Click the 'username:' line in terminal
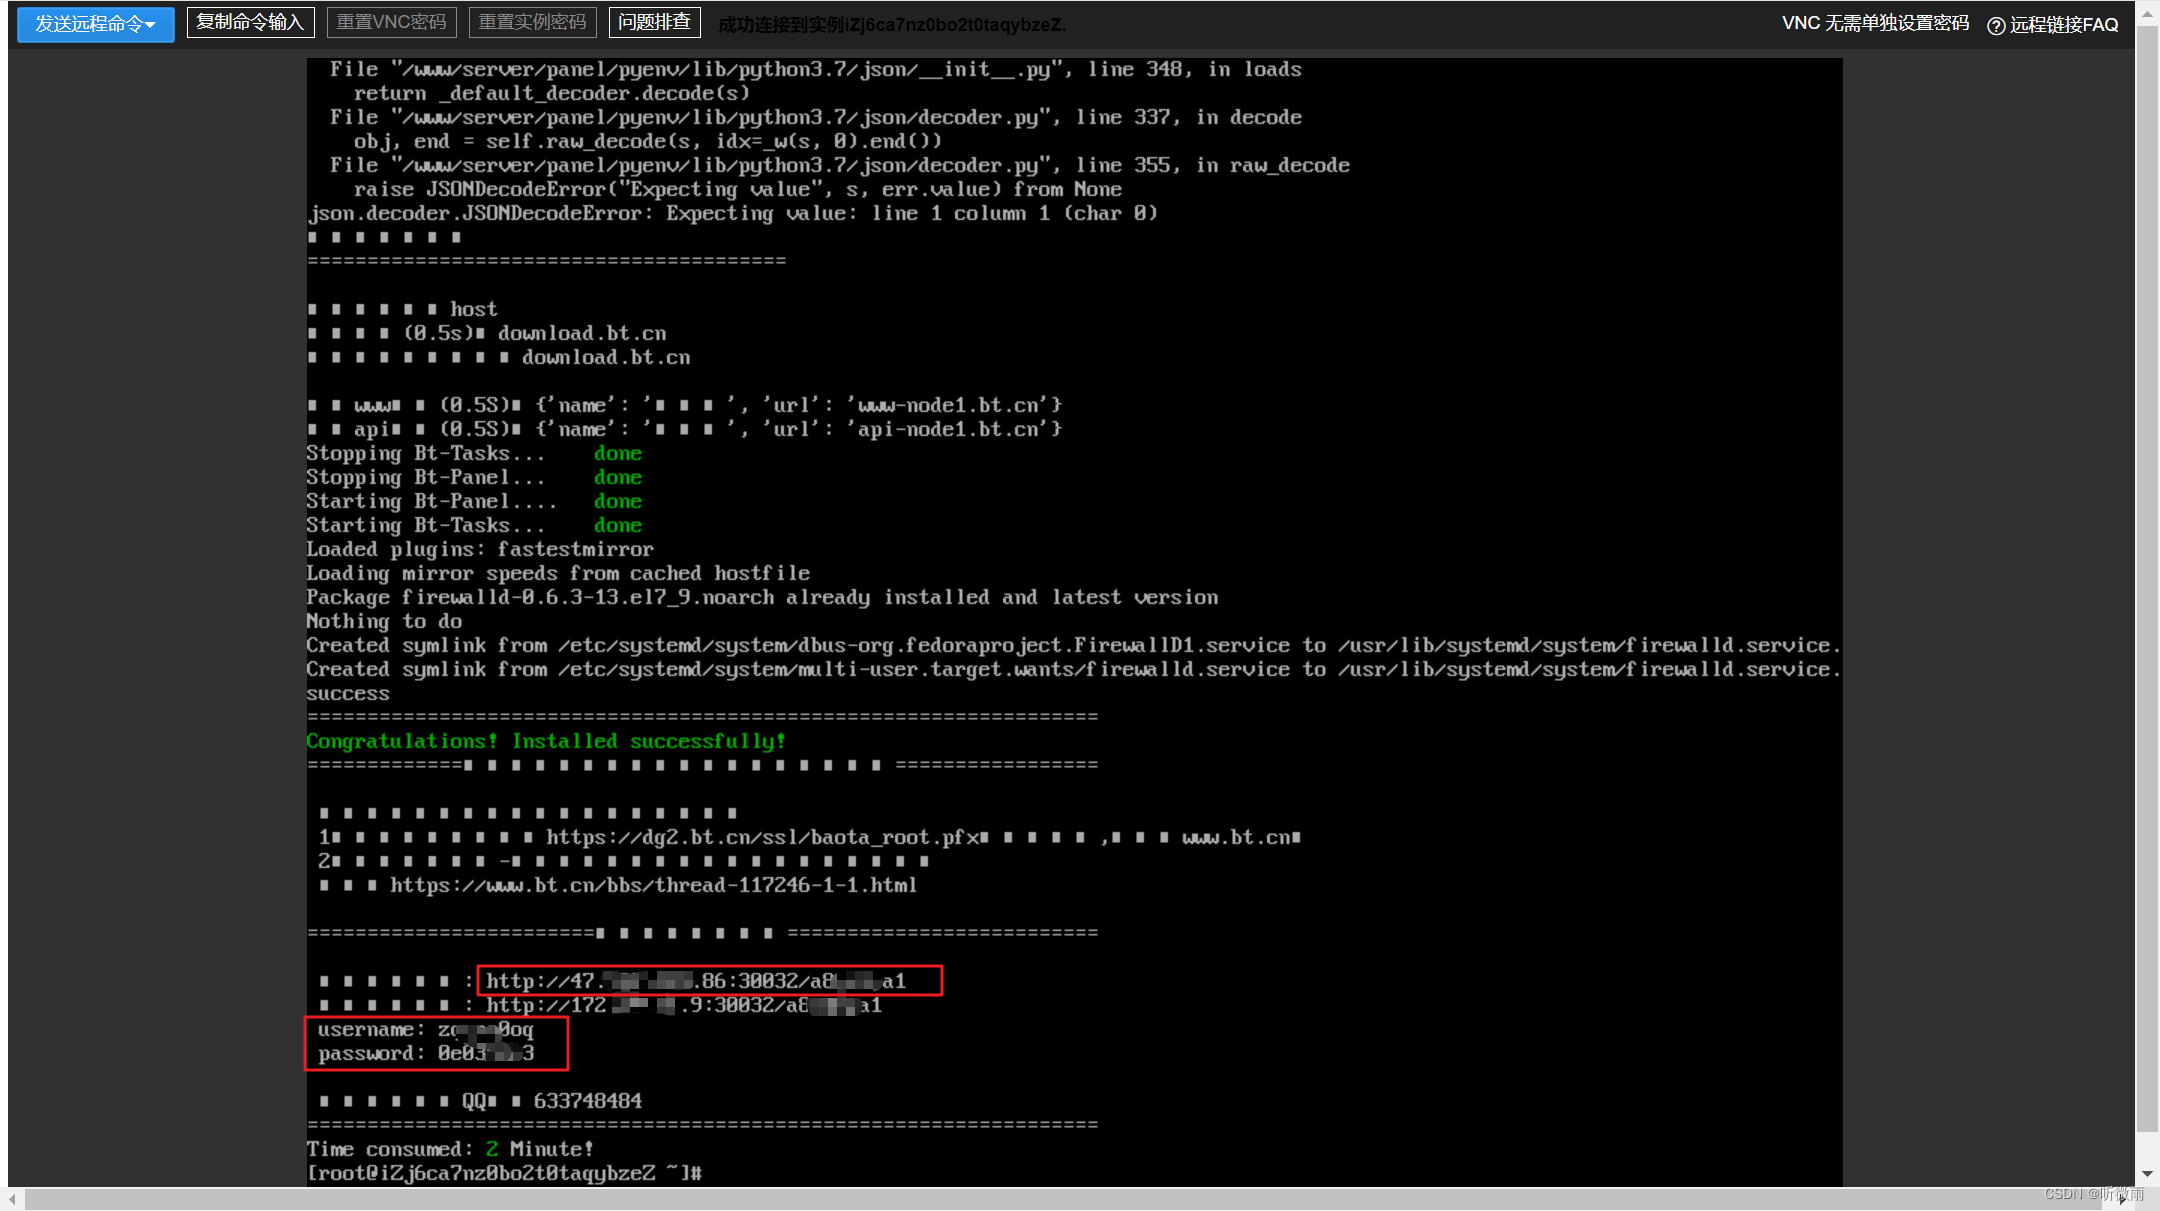This screenshot has height=1211, width=2160. (426, 1029)
